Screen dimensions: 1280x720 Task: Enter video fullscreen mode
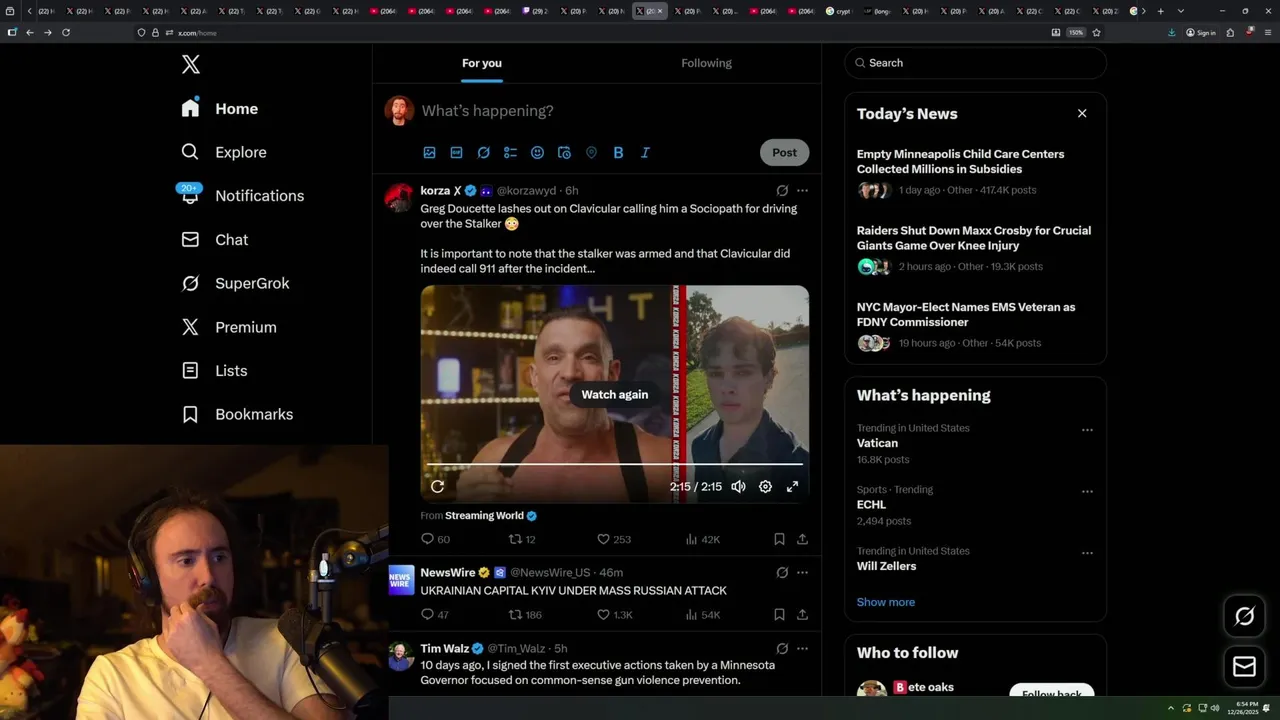pyautogui.click(x=792, y=487)
